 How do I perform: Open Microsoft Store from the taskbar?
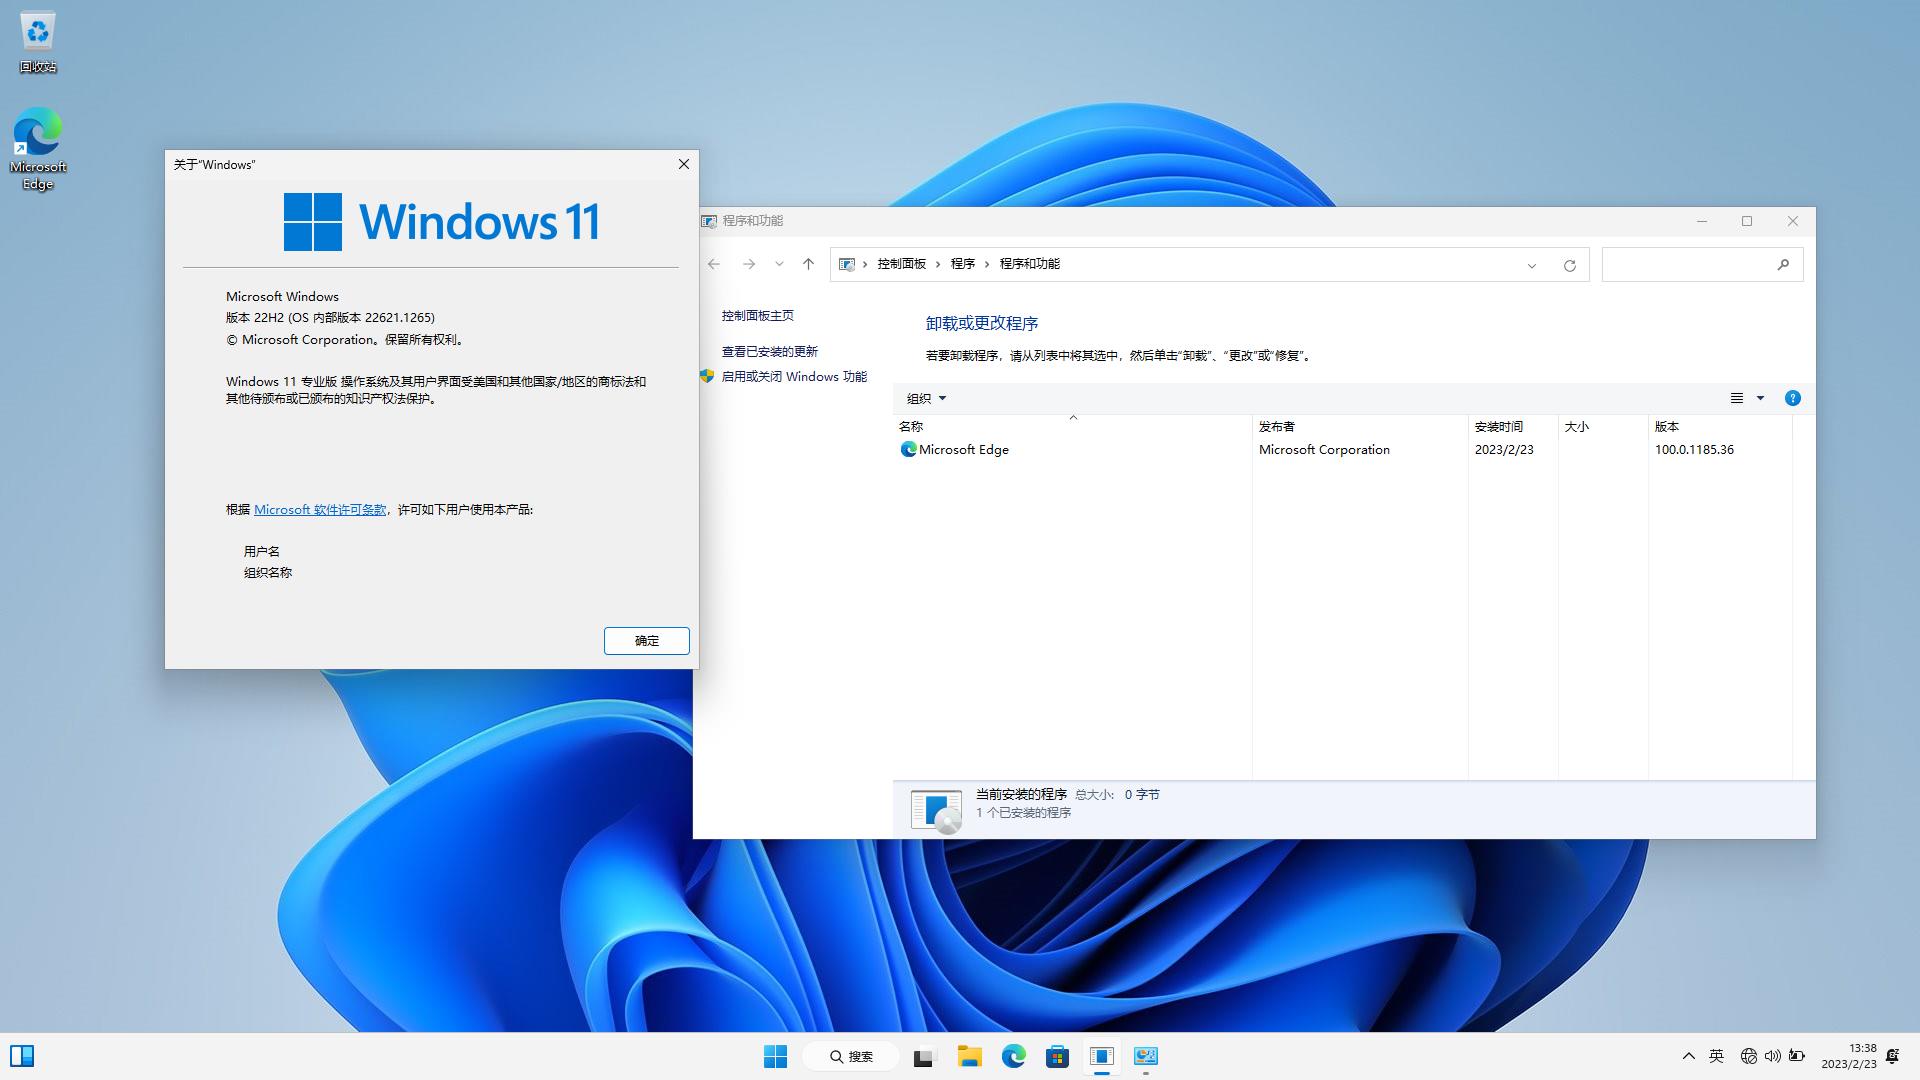tap(1058, 1056)
